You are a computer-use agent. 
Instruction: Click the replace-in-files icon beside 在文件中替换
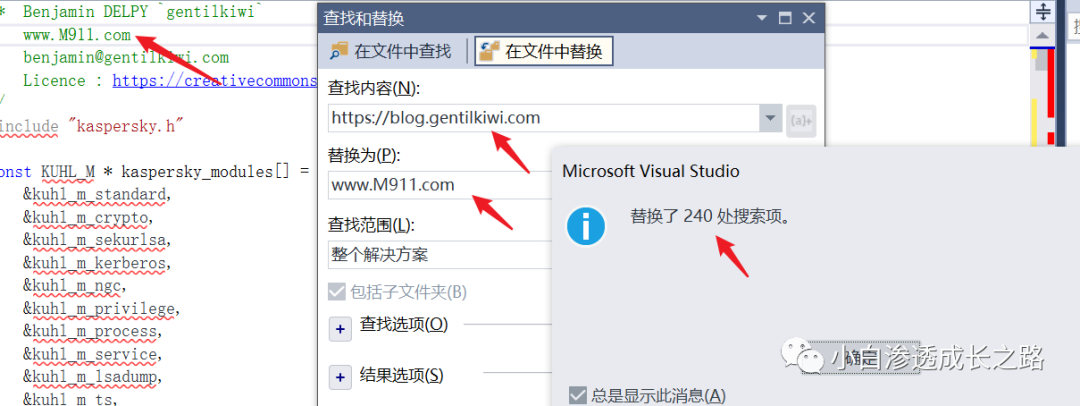[490, 50]
